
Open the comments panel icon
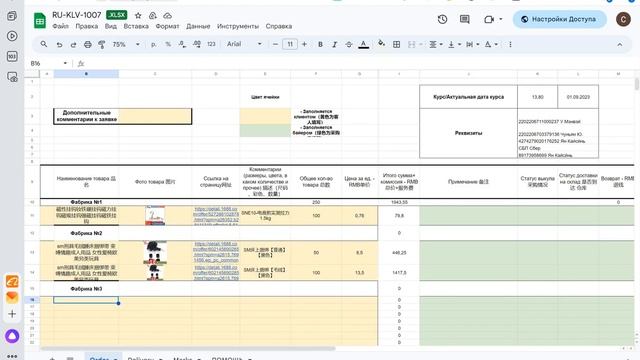pyautogui.click(x=464, y=19)
